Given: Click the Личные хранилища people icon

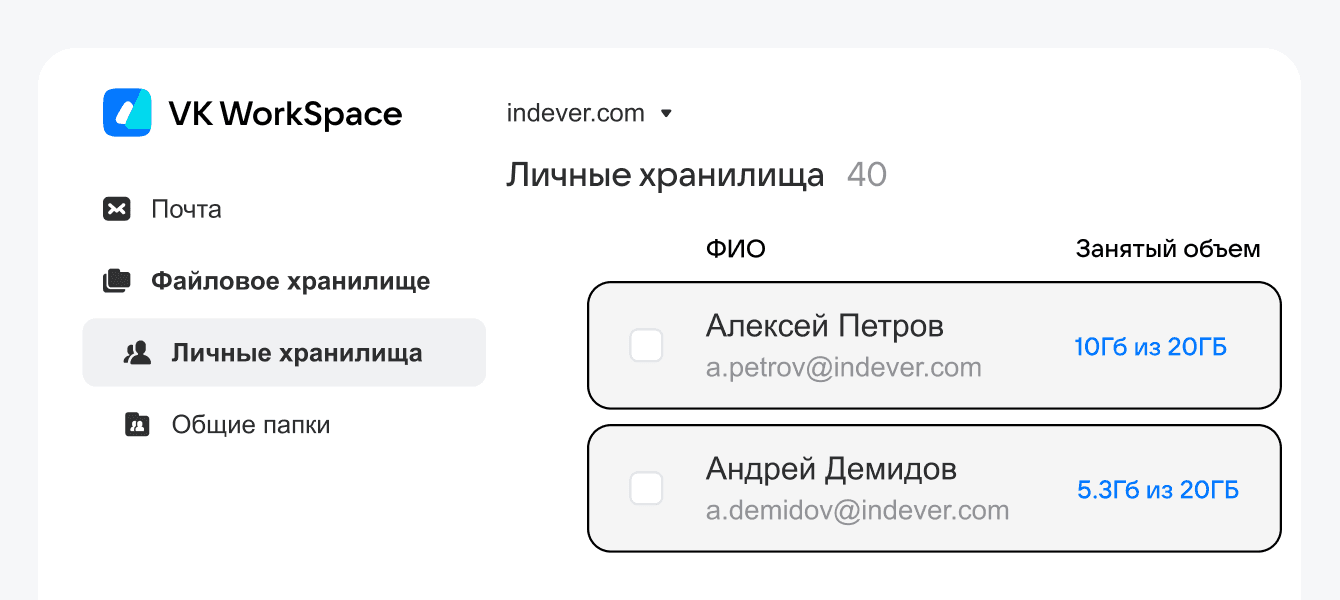Looking at the screenshot, I should tap(137, 353).
